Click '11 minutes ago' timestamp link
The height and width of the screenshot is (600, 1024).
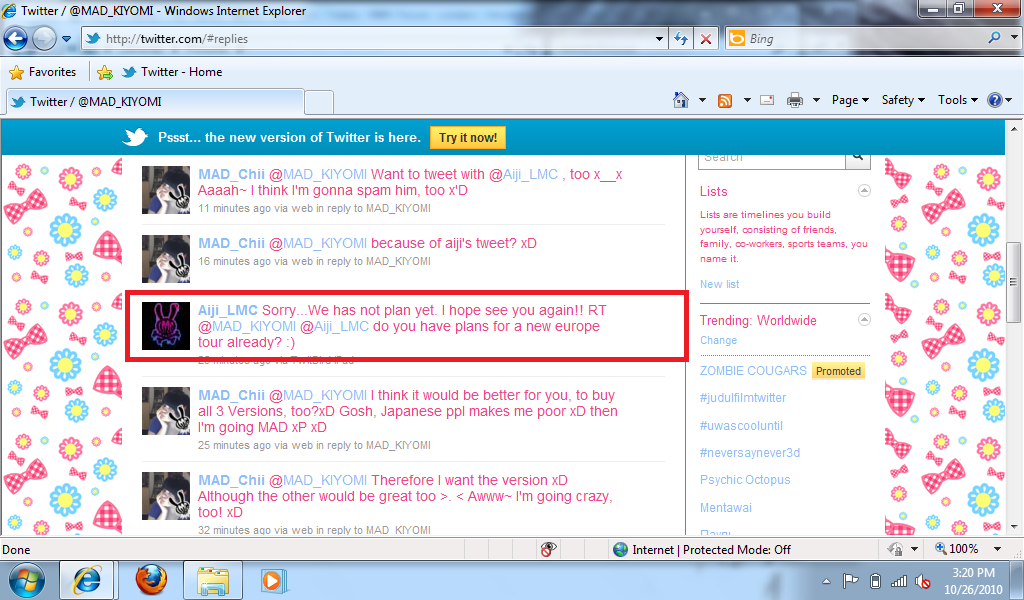point(233,208)
